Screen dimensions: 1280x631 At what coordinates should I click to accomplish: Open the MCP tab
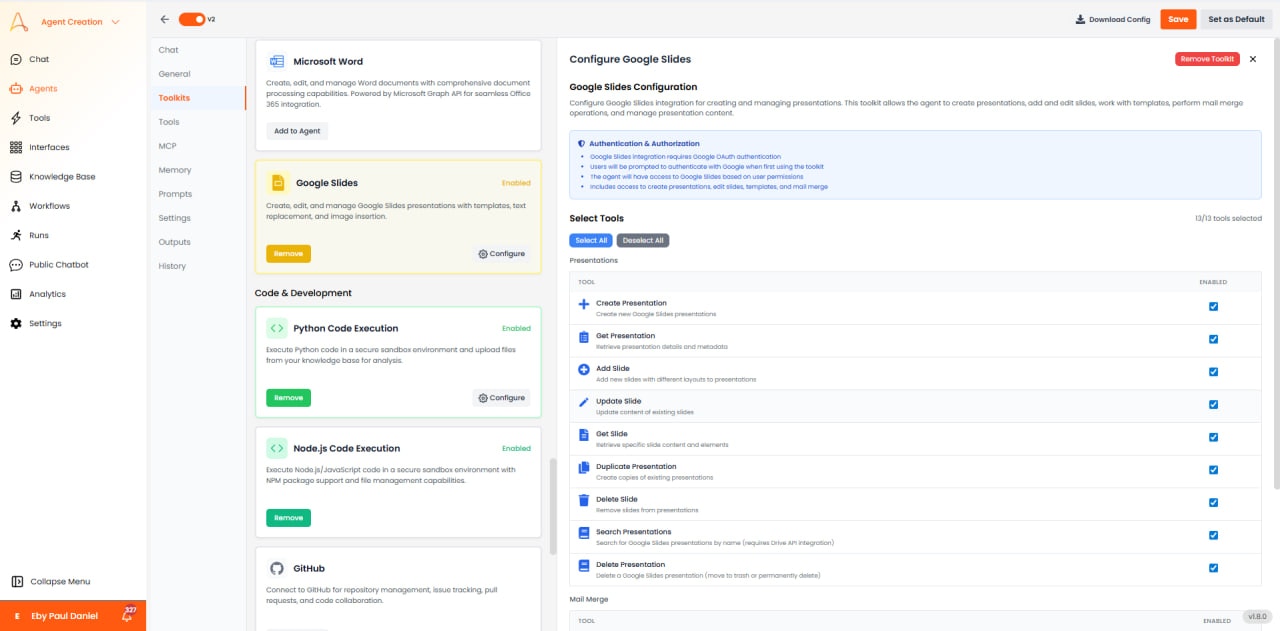[x=167, y=145]
